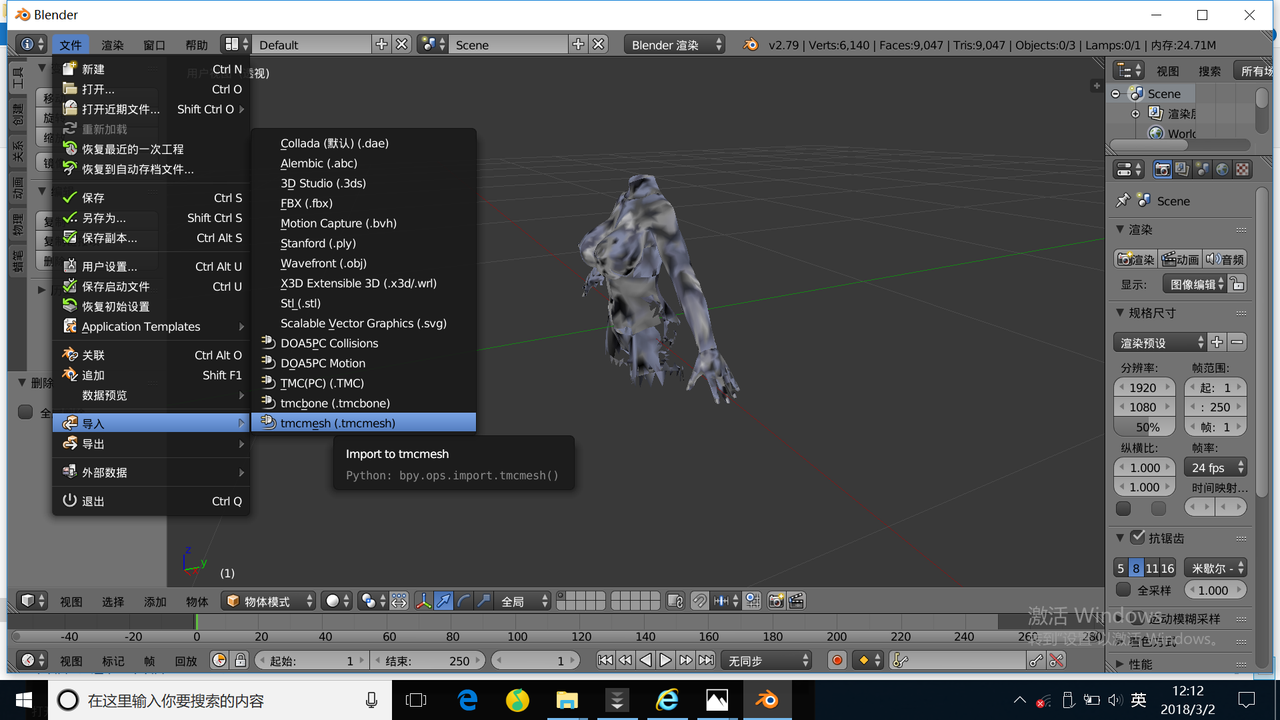
Task: Pick FBX (.fbx) from import list
Action: (363, 203)
